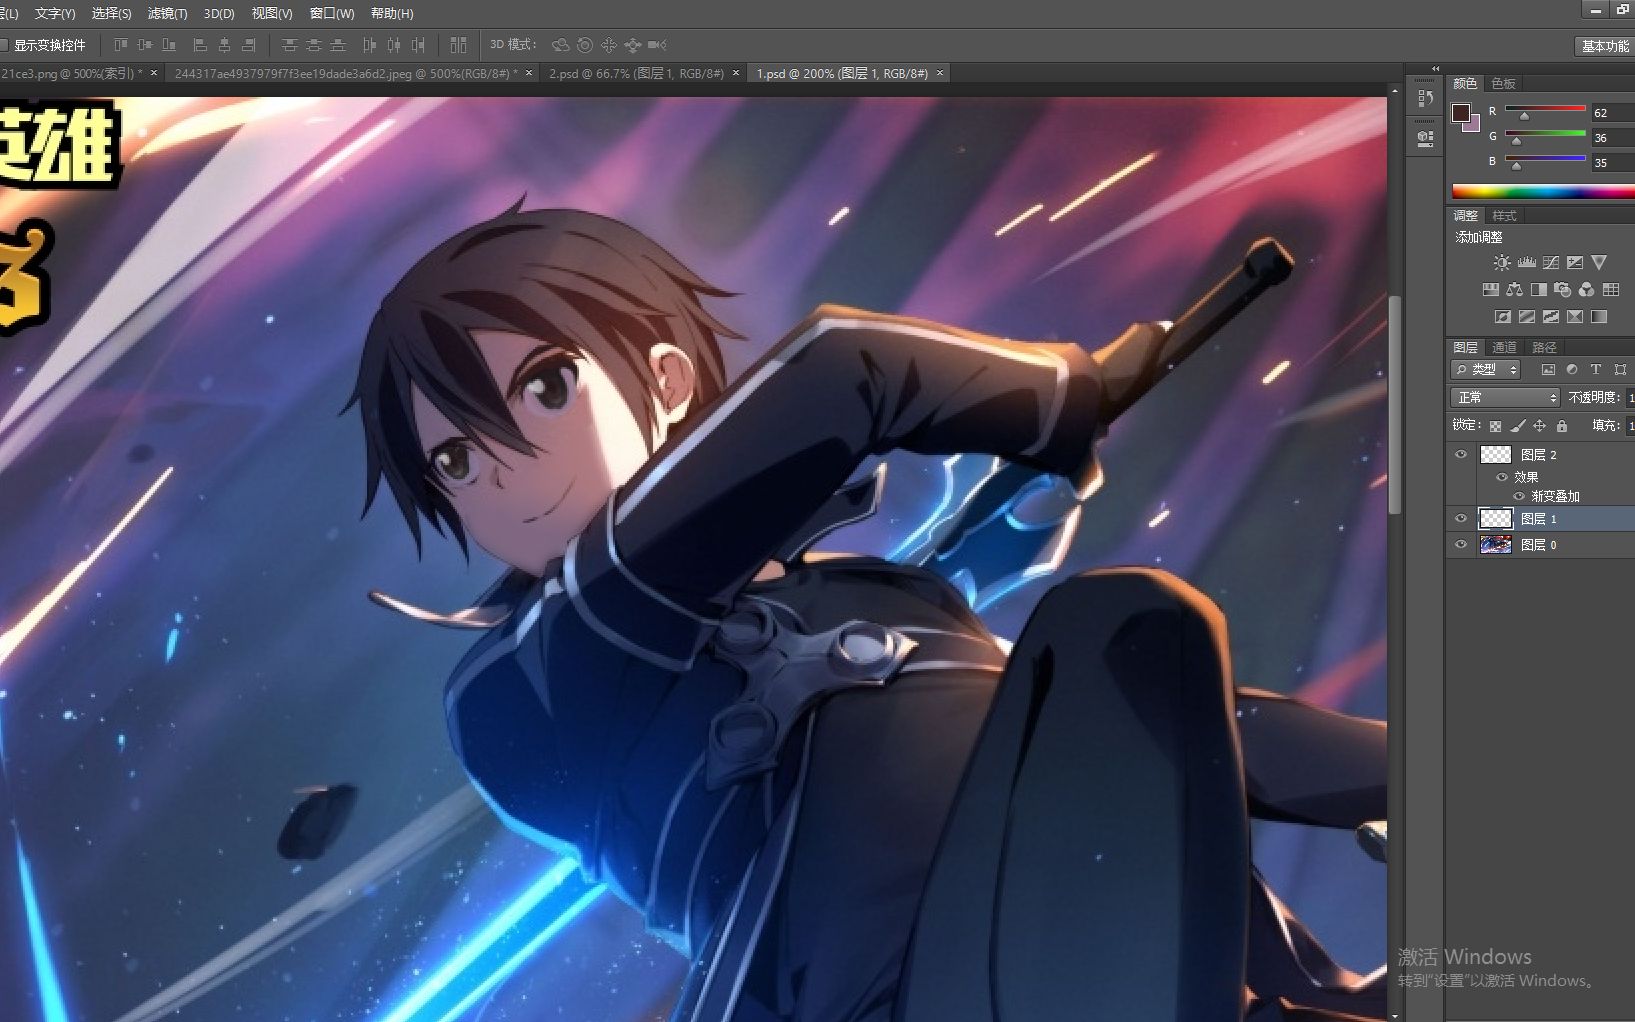The width and height of the screenshot is (1635, 1022).
Task: Add an Invert adjustment
Action: (1502, 317)
